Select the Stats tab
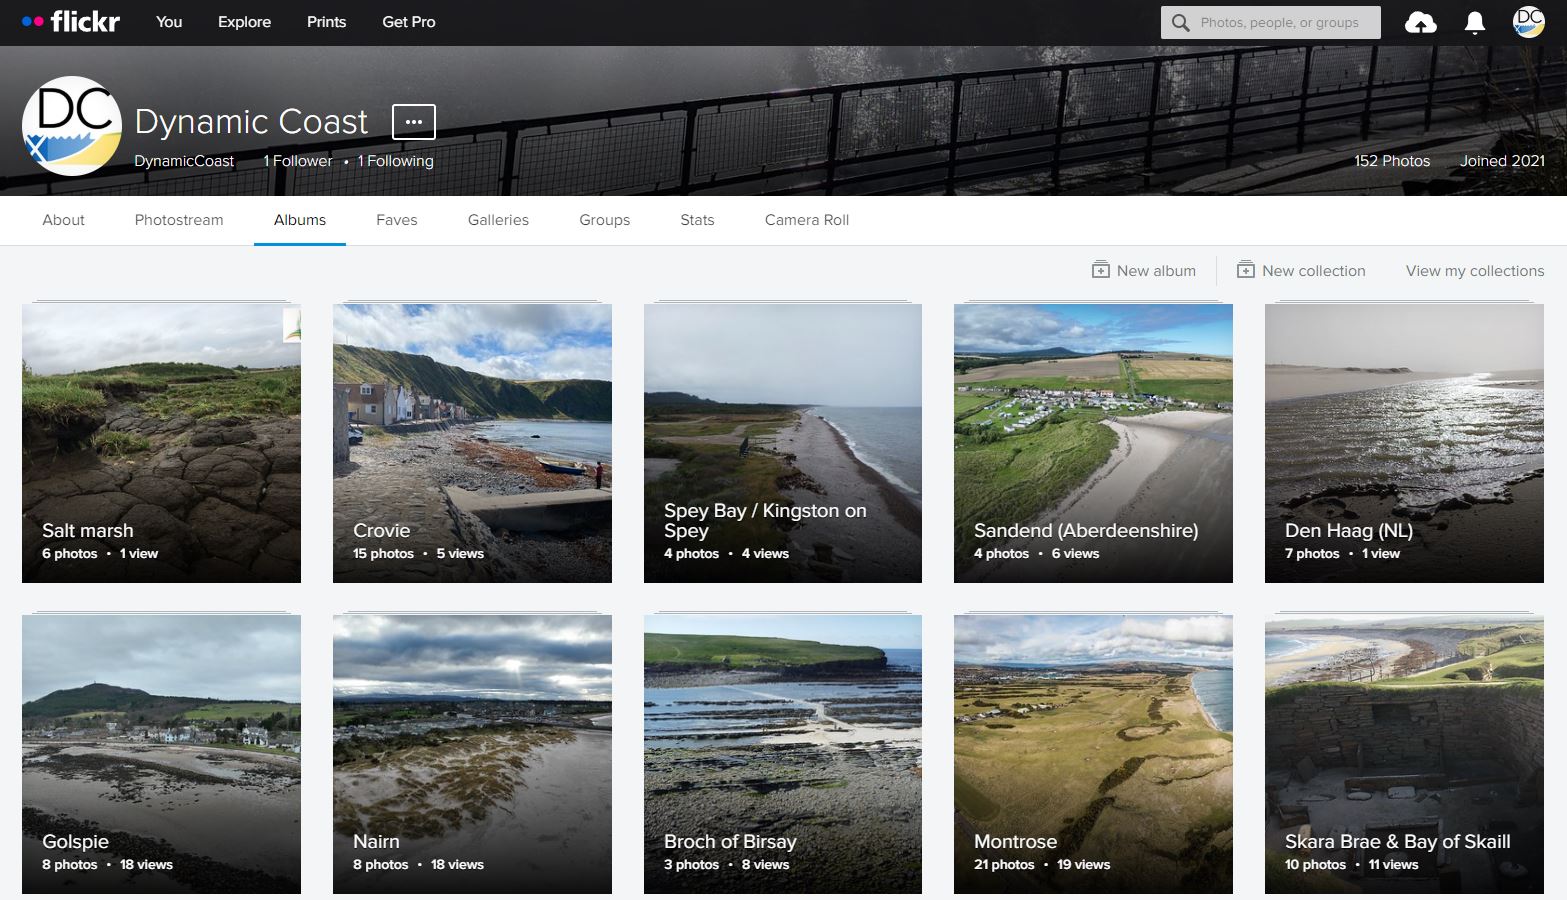 (697, 220)
